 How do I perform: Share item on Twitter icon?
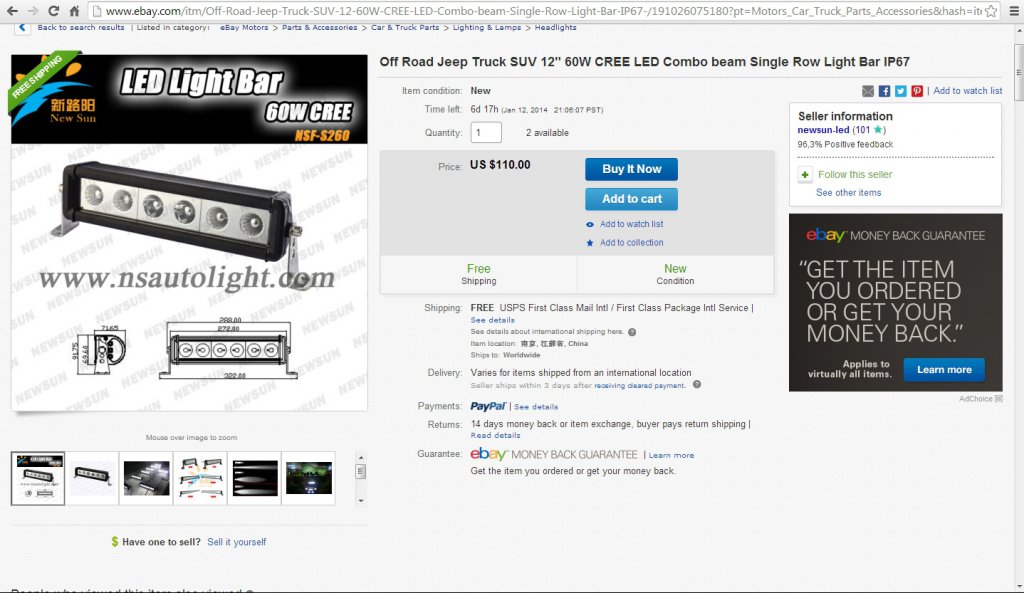[901, 91]
